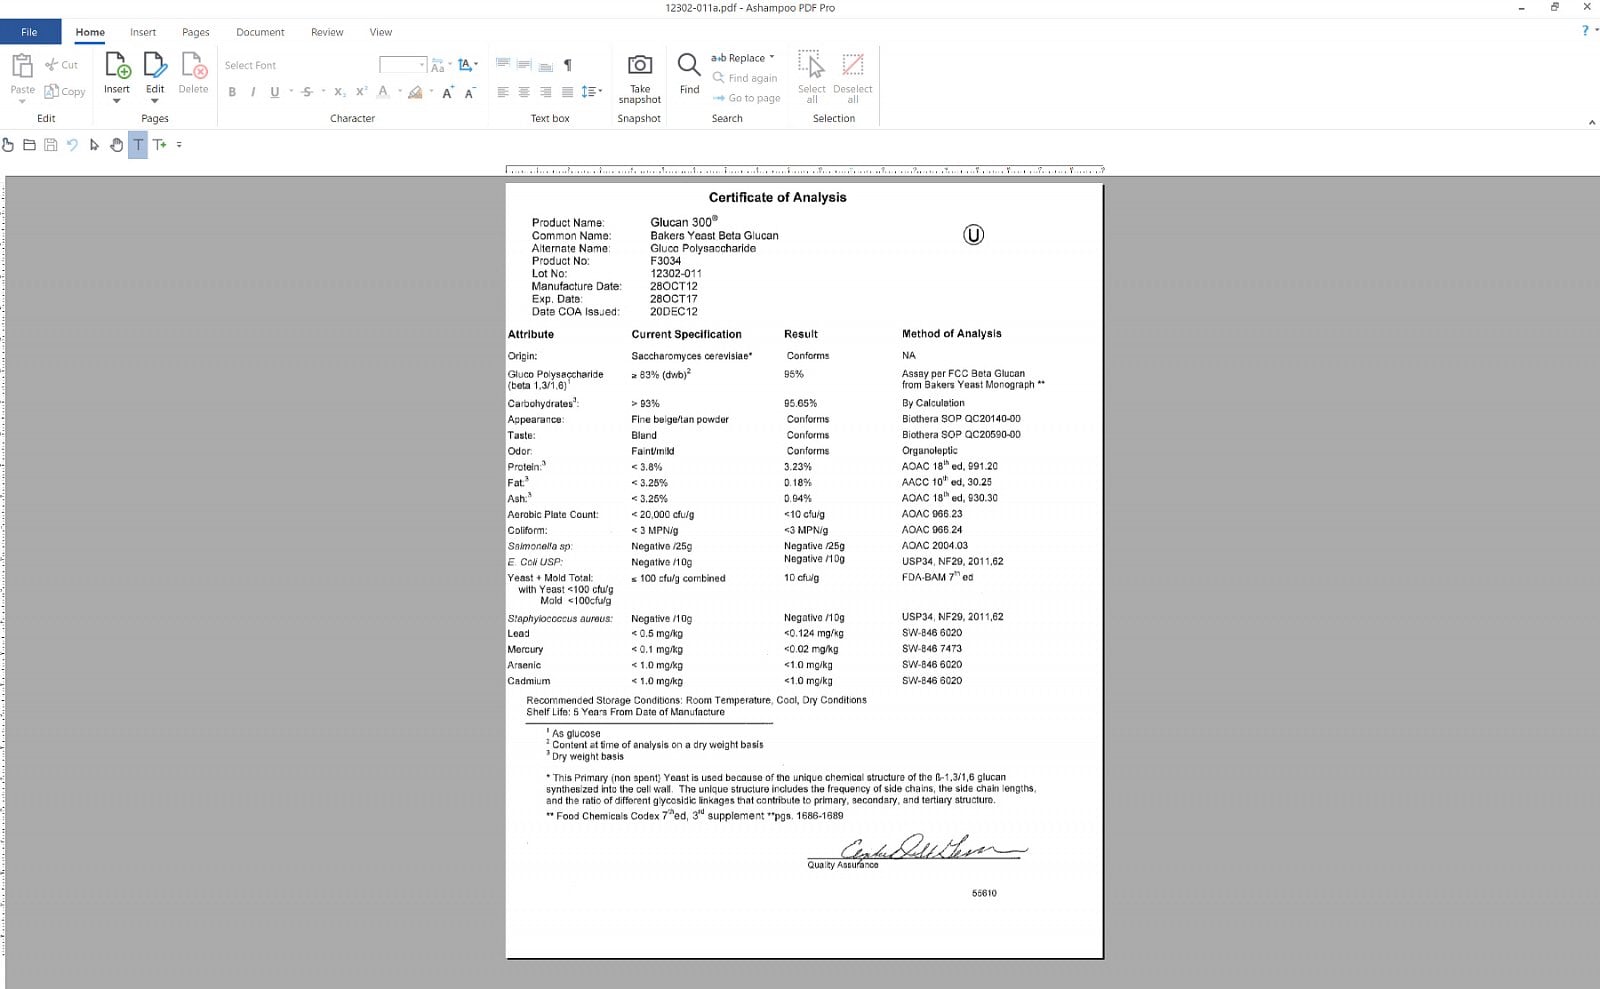Undo with the curved arrow icon
This screenshot has height=989, width=1600.
coord(72,145)
